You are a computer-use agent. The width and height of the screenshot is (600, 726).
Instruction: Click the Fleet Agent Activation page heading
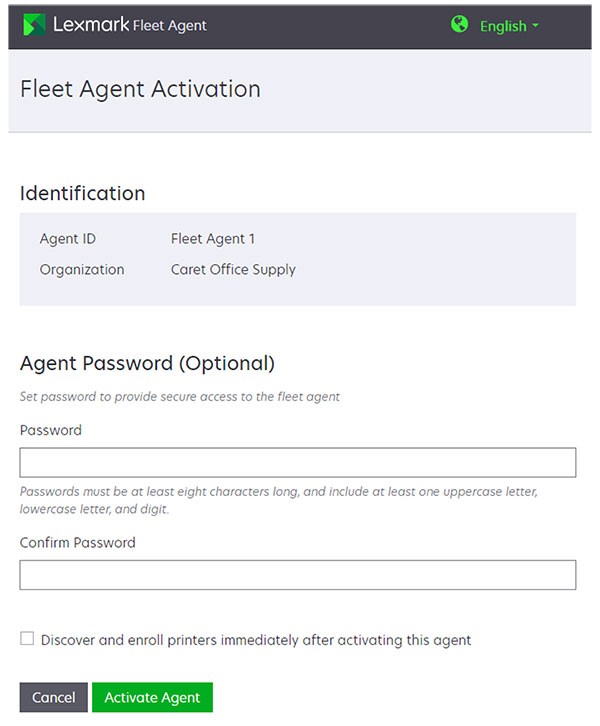pyautogui.click(x=140, y=89)
